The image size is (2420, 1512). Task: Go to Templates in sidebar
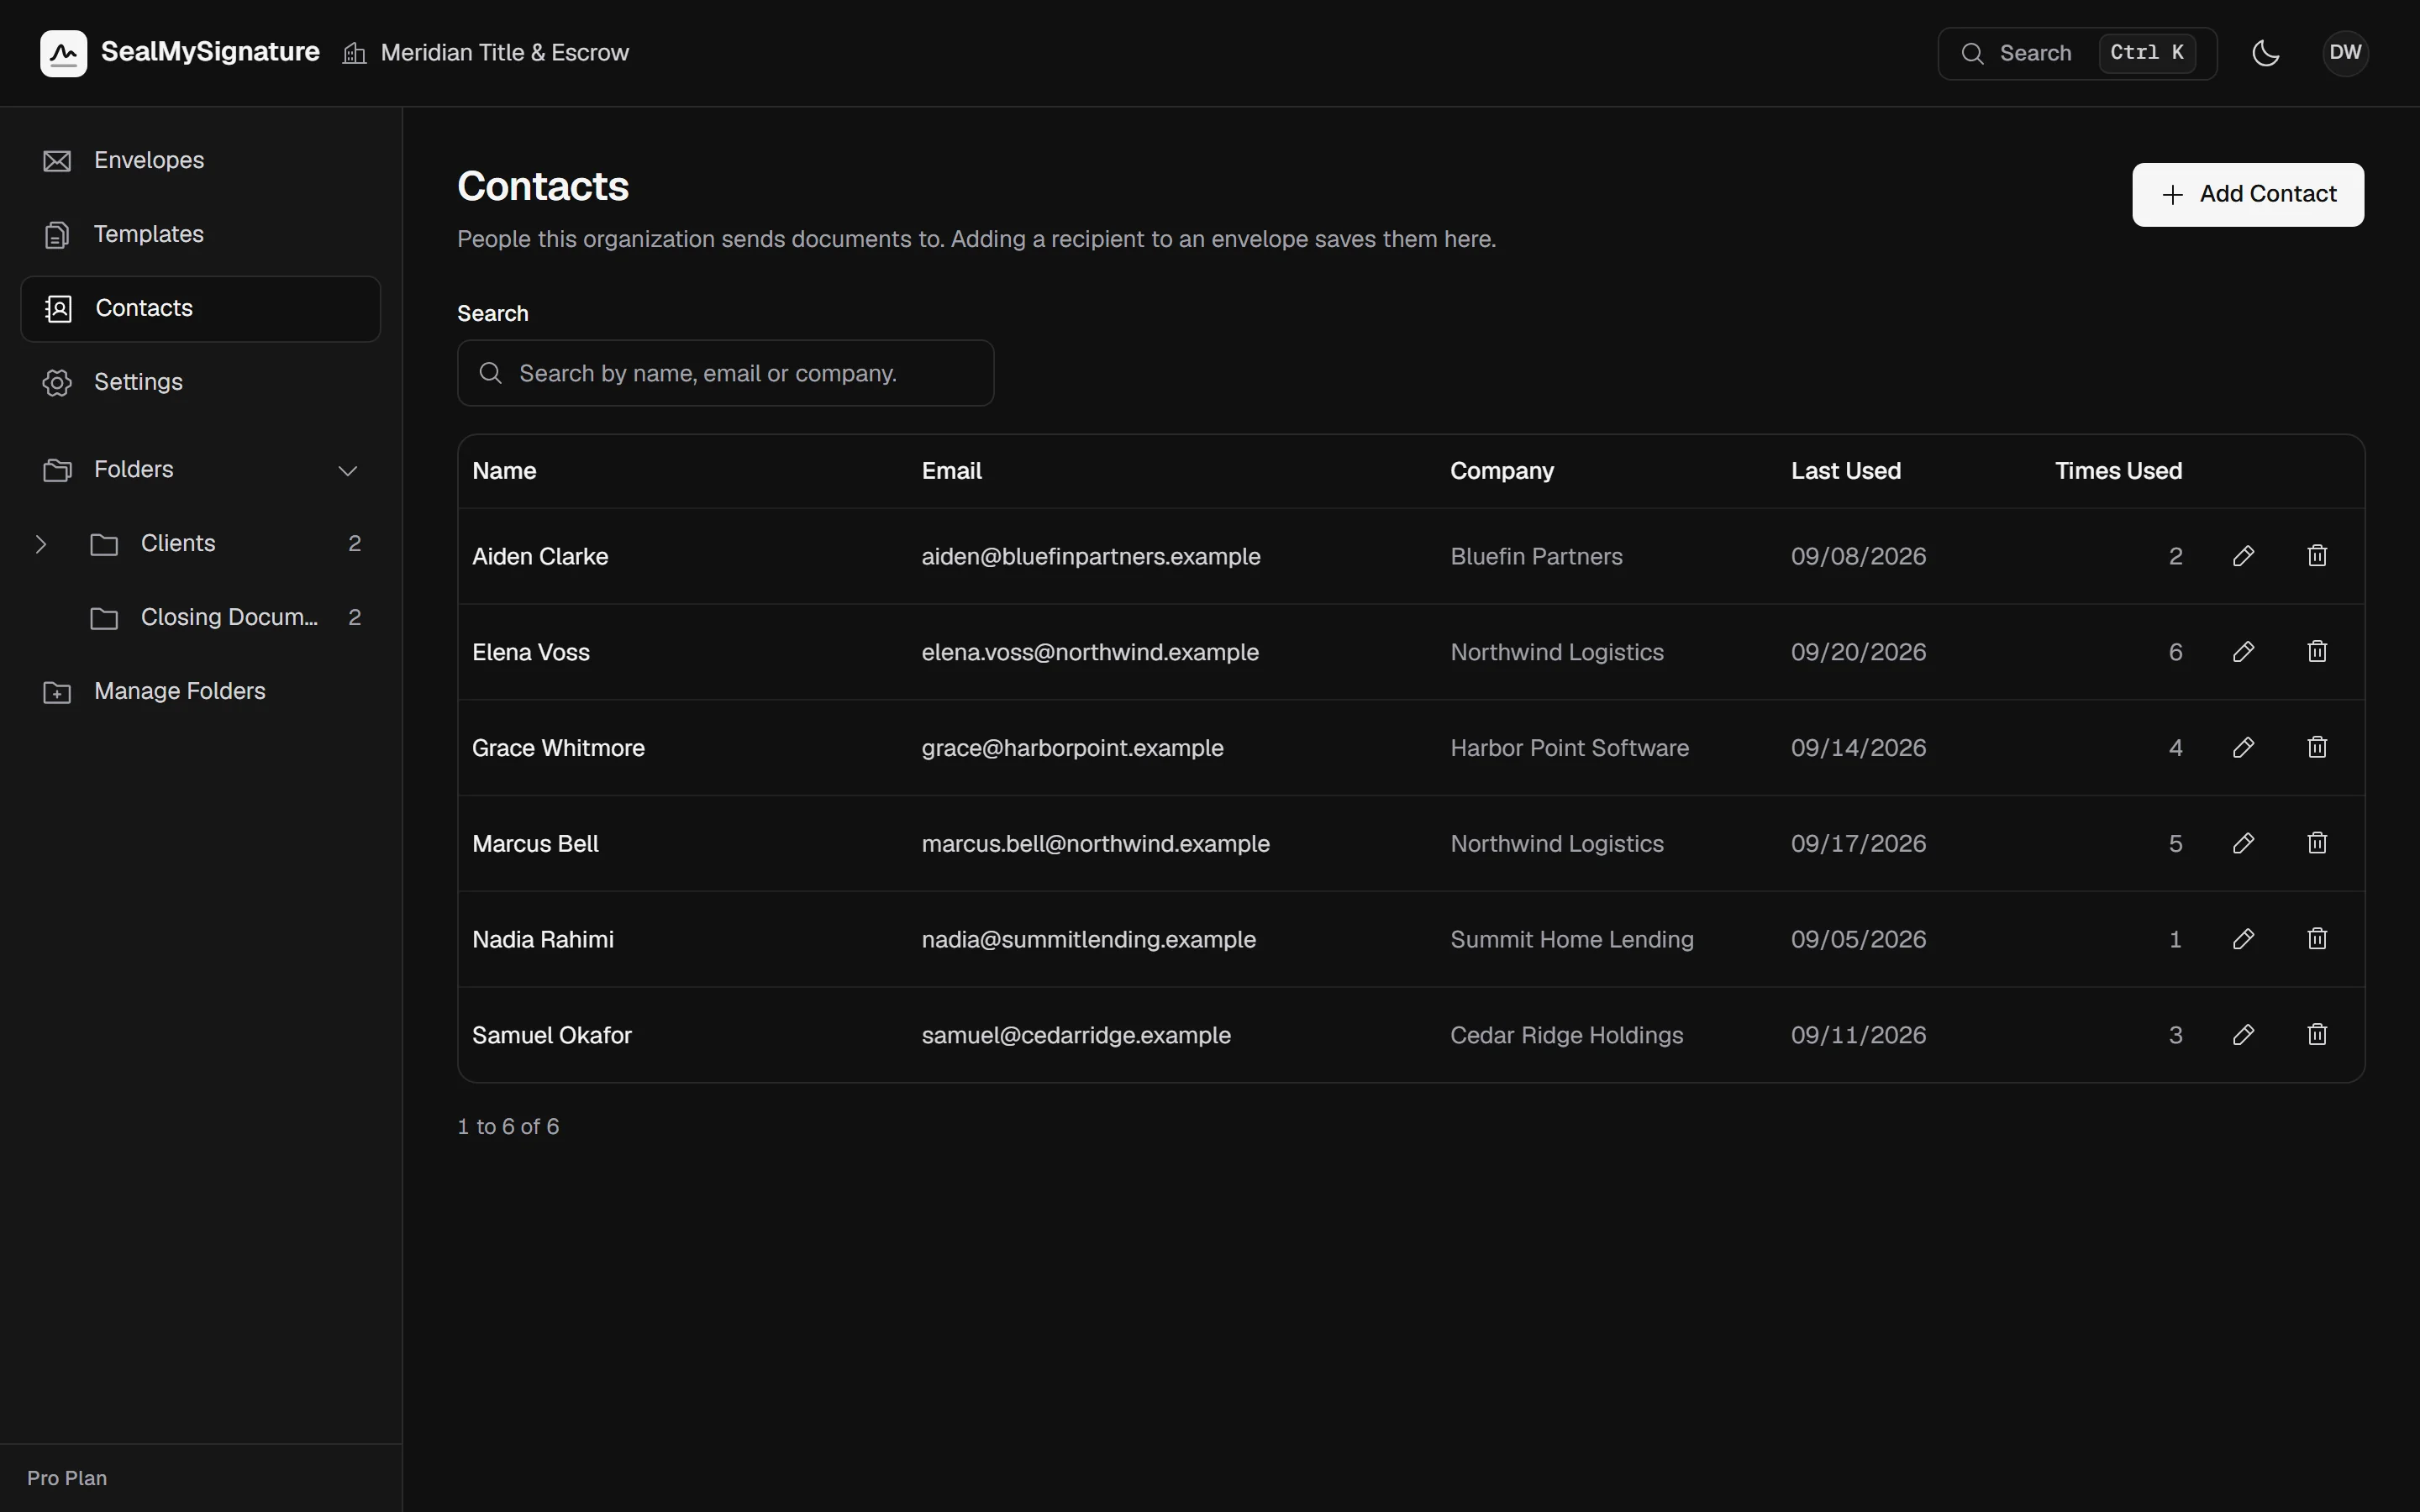point(200,235)
